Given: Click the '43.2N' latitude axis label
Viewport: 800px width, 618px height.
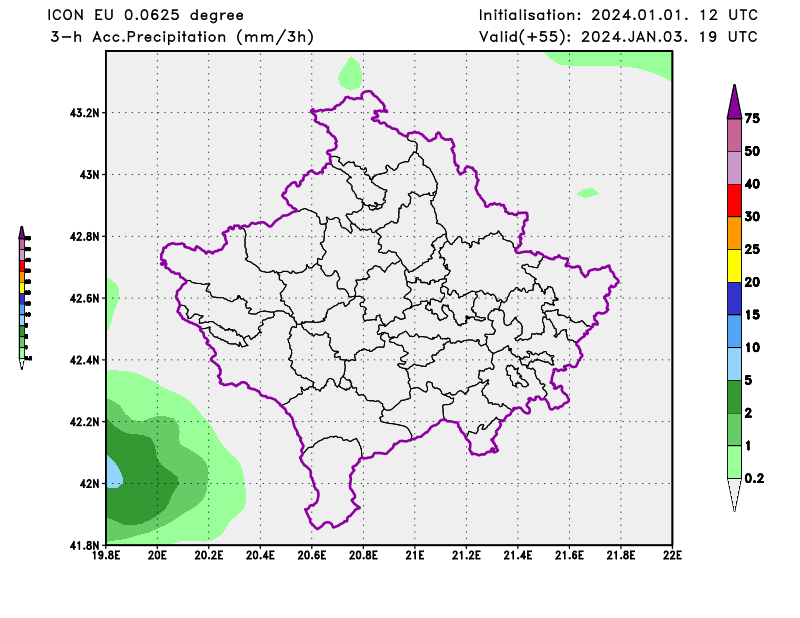Looking at the screenshot, I should (x=85, y=112).
